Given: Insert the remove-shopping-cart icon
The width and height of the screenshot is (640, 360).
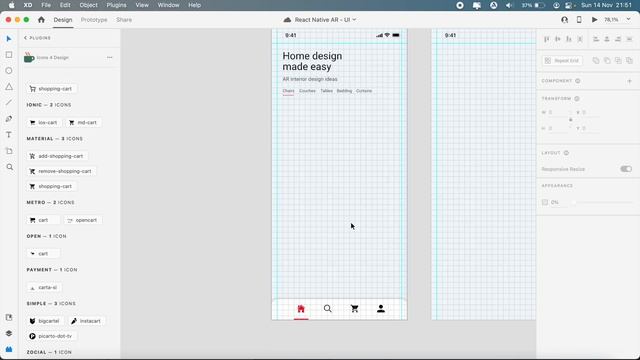Looking at the screenshot, I should coord(61,171).
